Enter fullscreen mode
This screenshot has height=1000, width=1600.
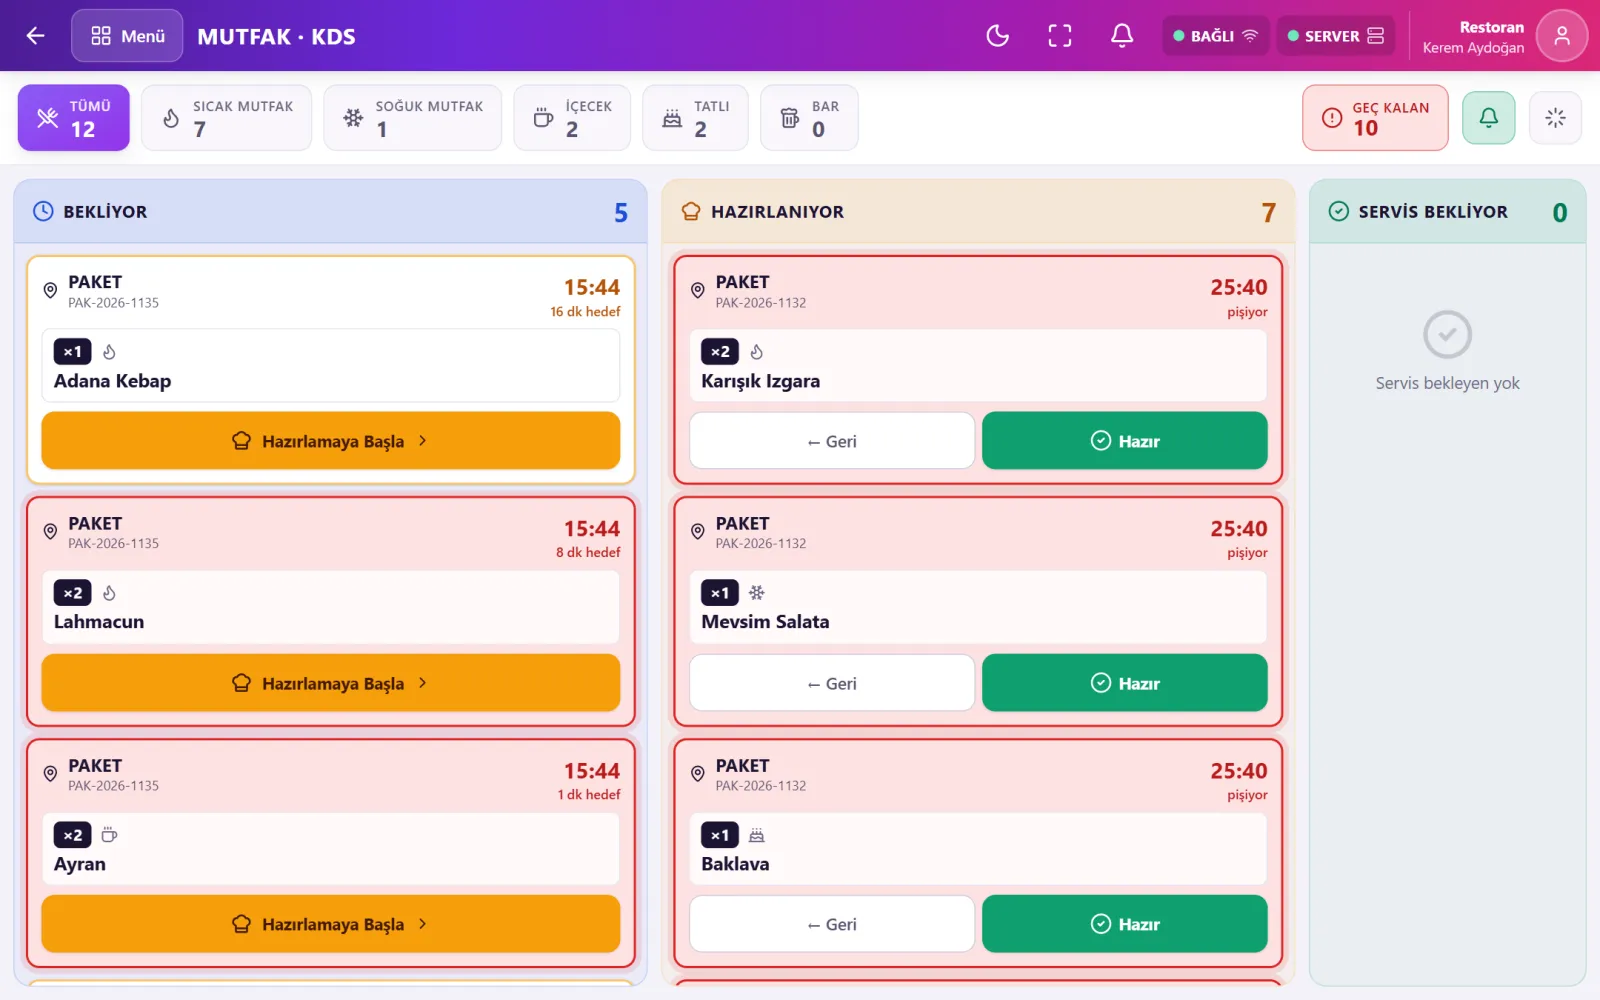(x=1060, y=36)
